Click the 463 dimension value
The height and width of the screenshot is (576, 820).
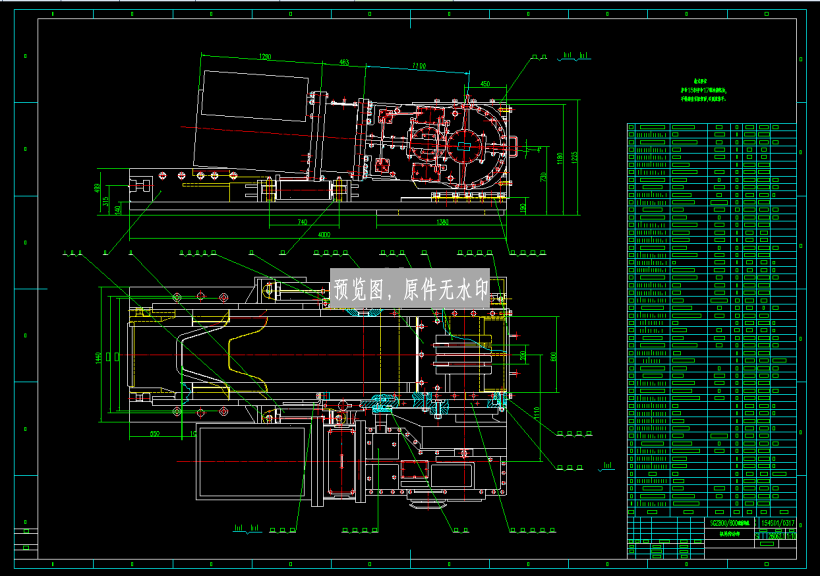(344, 63)
